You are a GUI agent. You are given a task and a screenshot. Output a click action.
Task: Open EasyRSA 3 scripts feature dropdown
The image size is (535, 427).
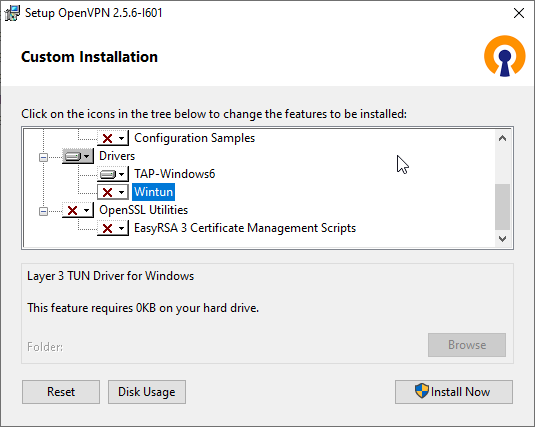pos(113,228)
